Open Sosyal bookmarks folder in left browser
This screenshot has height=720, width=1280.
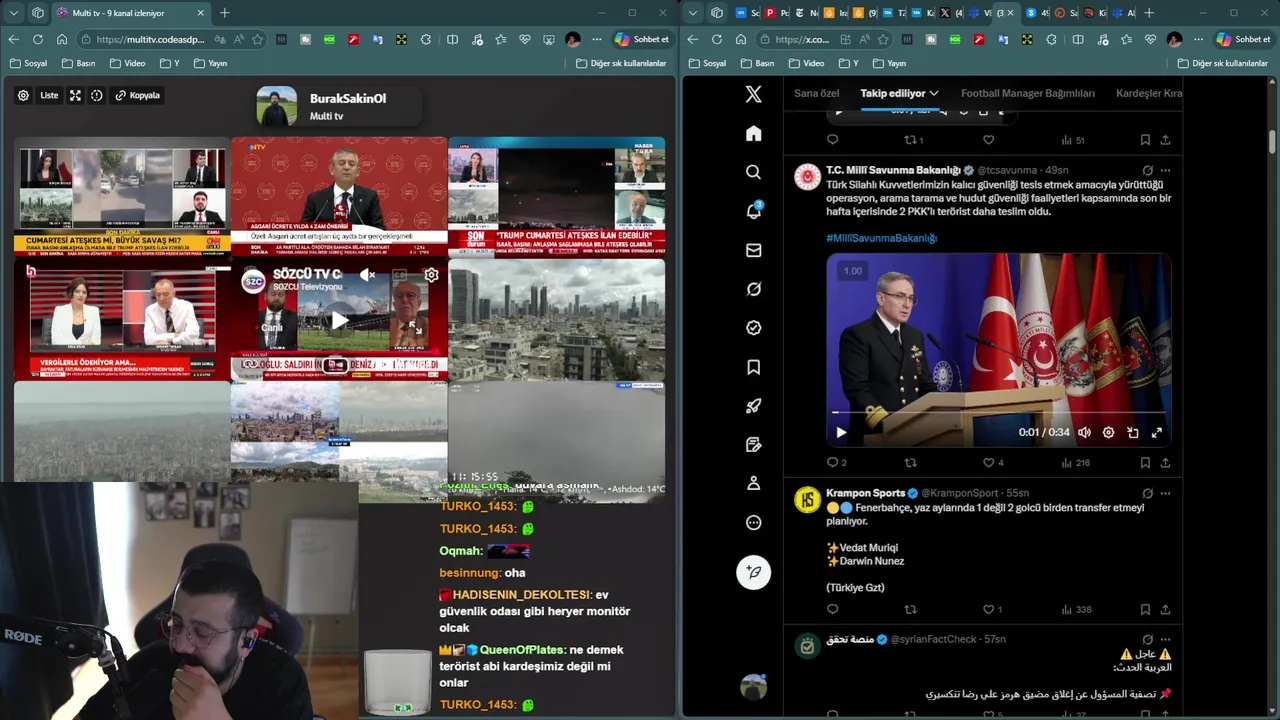click(x=29, y=63)
